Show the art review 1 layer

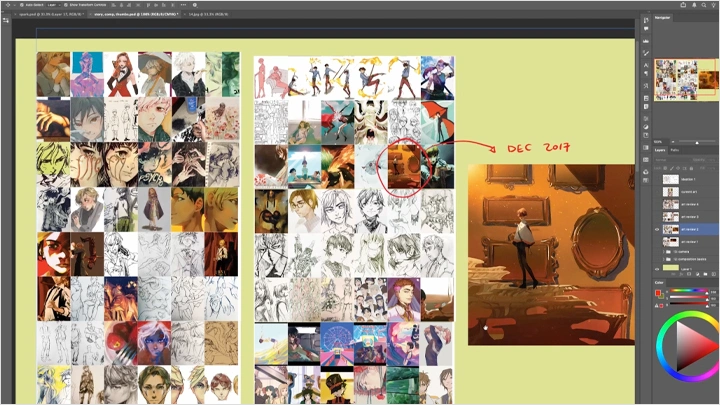point(657,242)
